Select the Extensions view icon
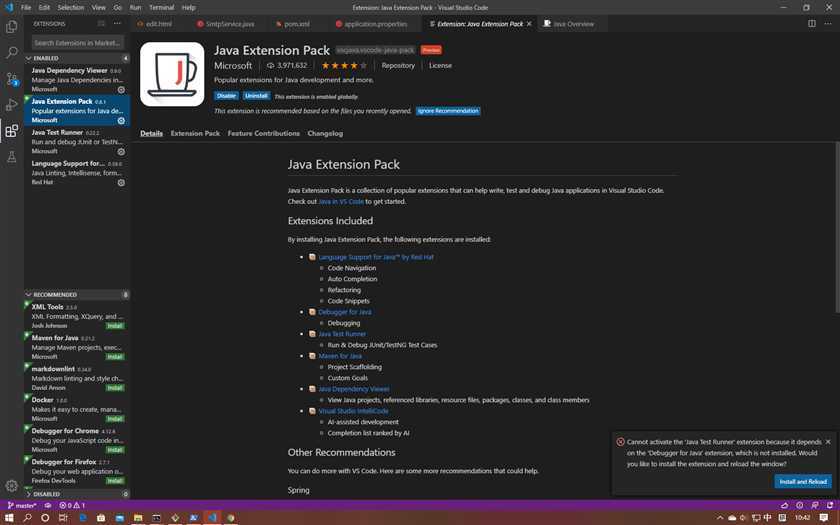 [11, 131]
